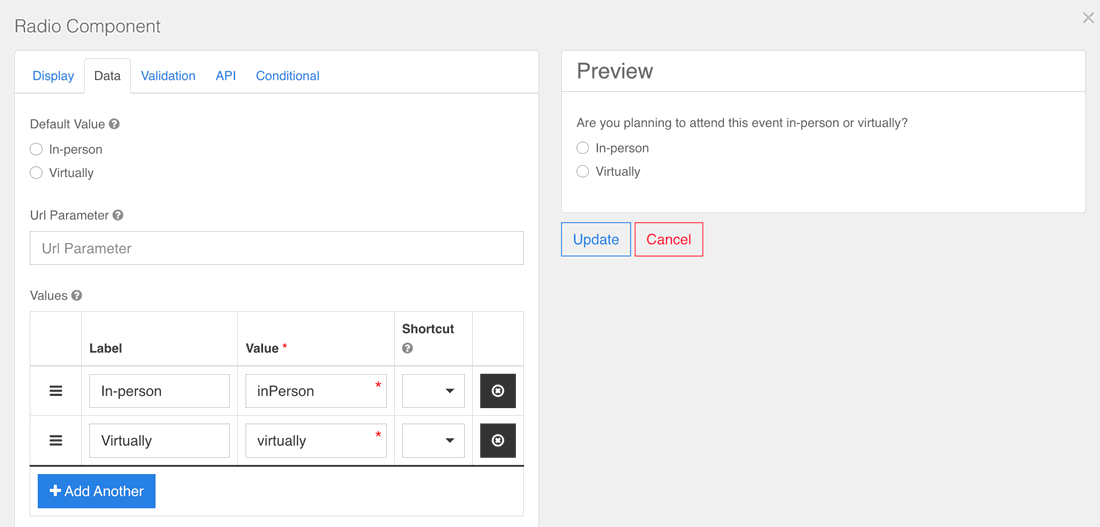The image size is (1100, 527).
Task: Select Virtually as the default value
Action: 37,173
